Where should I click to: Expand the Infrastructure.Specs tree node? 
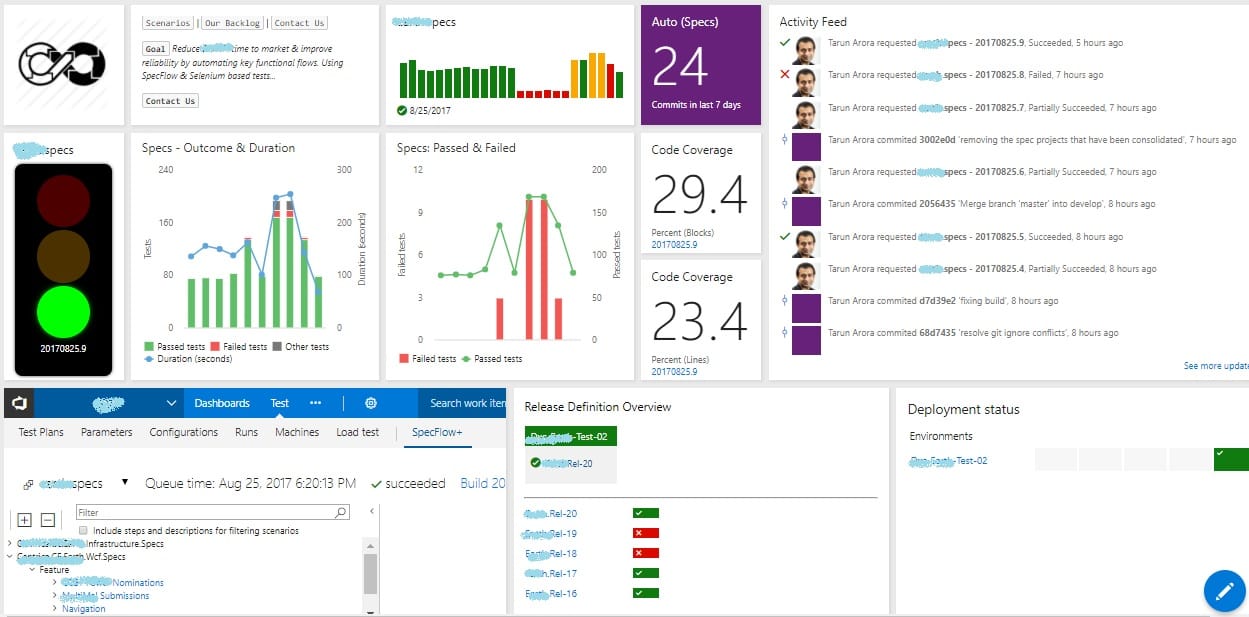(10, 544)
